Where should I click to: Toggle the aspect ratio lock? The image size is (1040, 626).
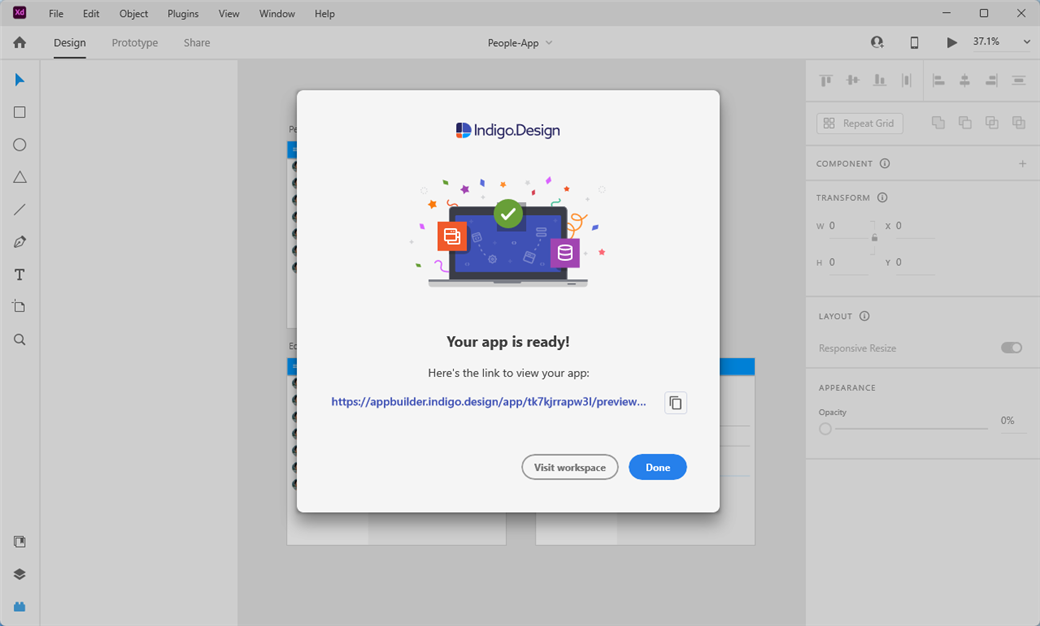tap(874, 237)
